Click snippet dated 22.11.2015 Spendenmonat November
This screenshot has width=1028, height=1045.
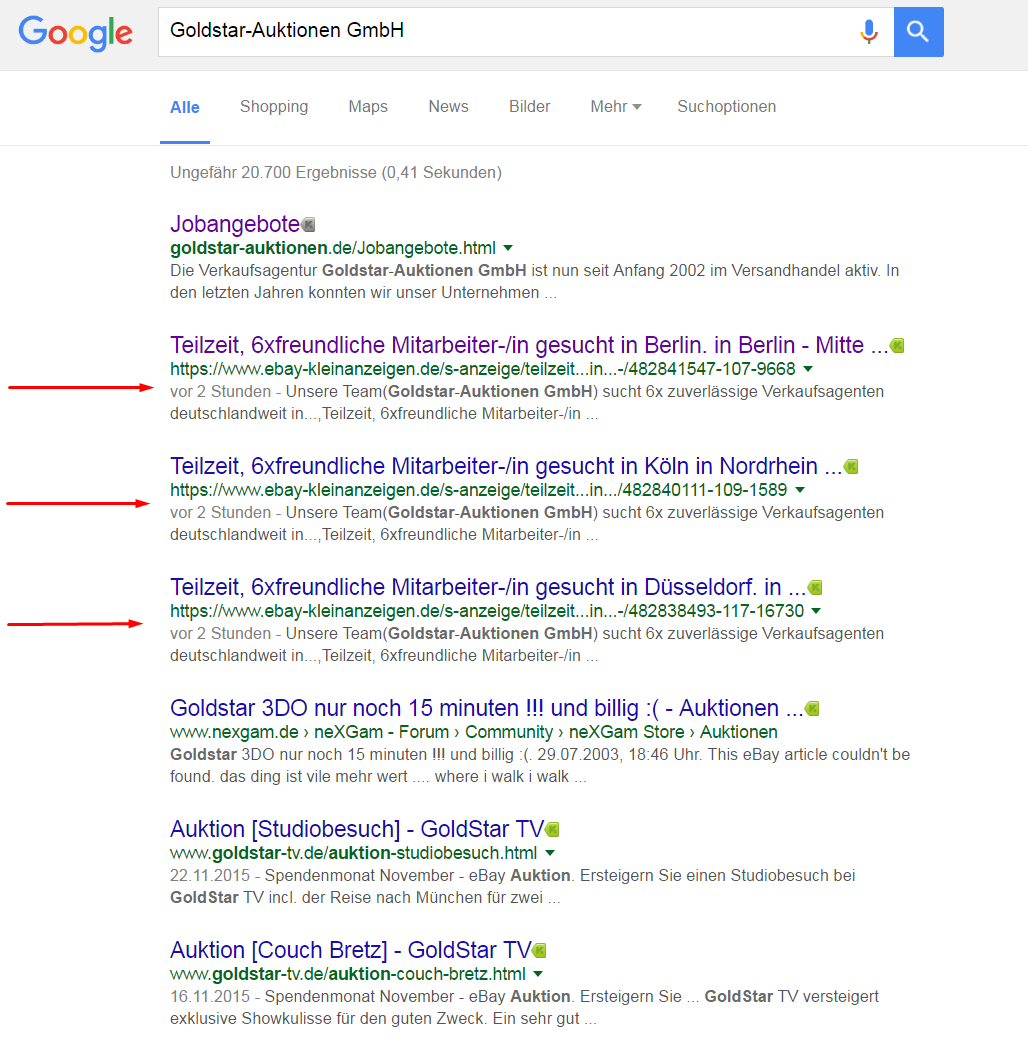click(513, 886)
